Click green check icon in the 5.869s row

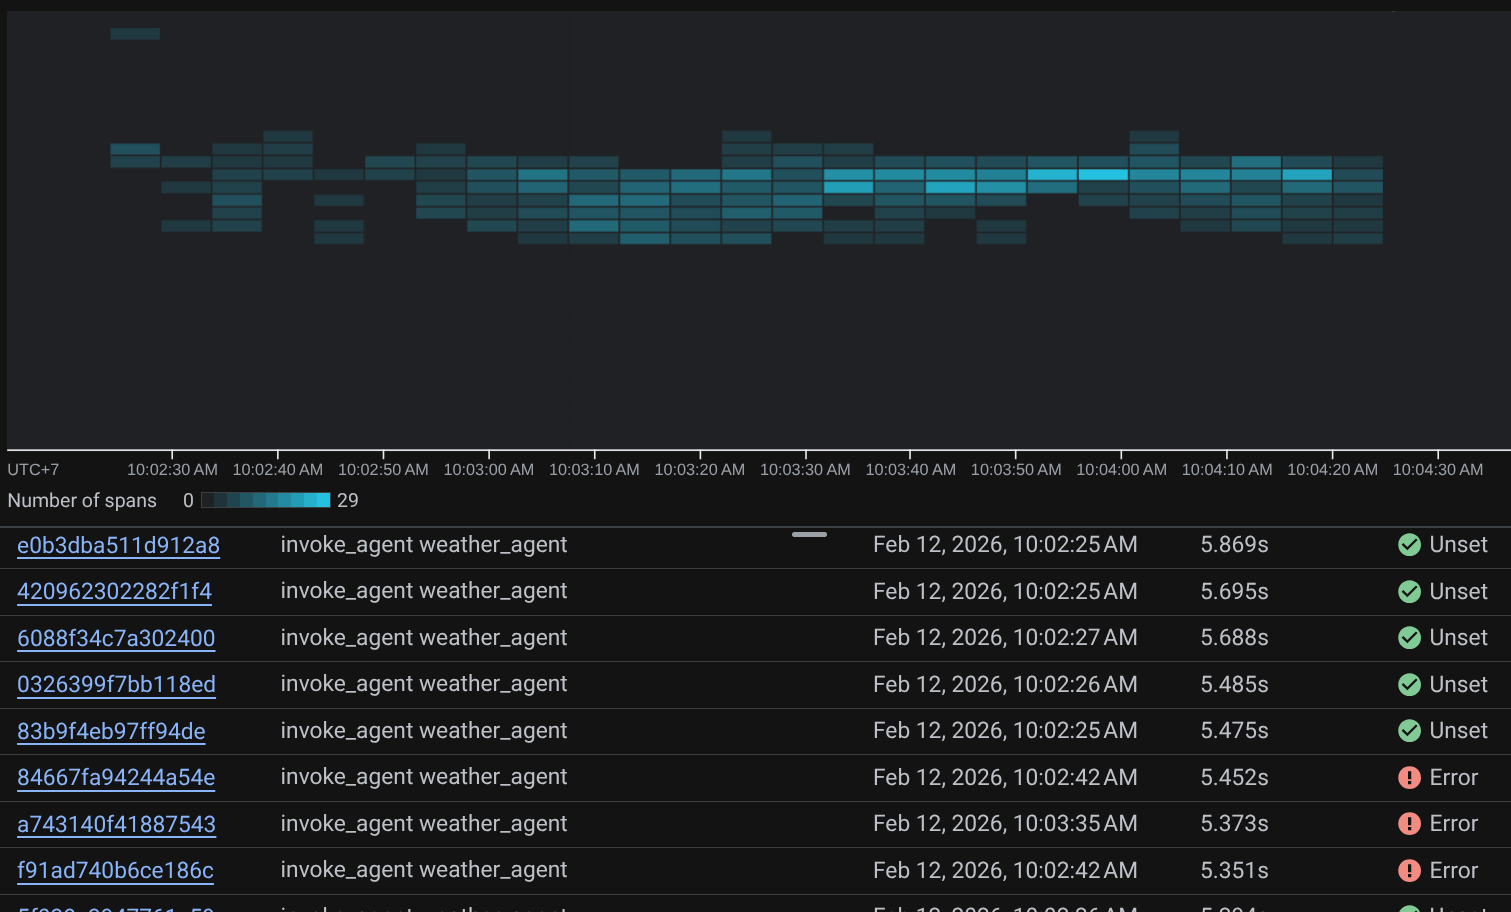(1409, 545)
